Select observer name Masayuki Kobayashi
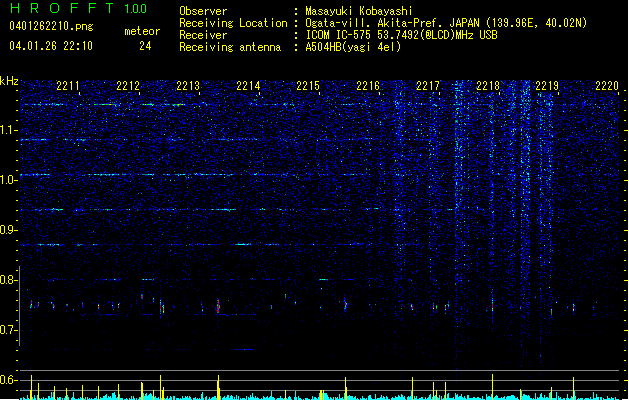Image resolution: width=629 pixels, height=400 pixels. tap(359, 11)
